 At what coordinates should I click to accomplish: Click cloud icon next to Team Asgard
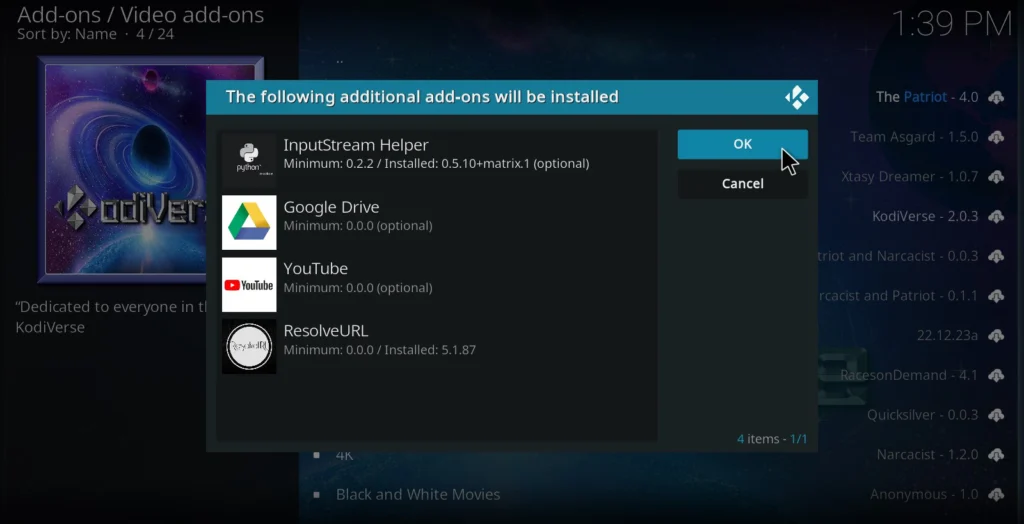[996, 137]
